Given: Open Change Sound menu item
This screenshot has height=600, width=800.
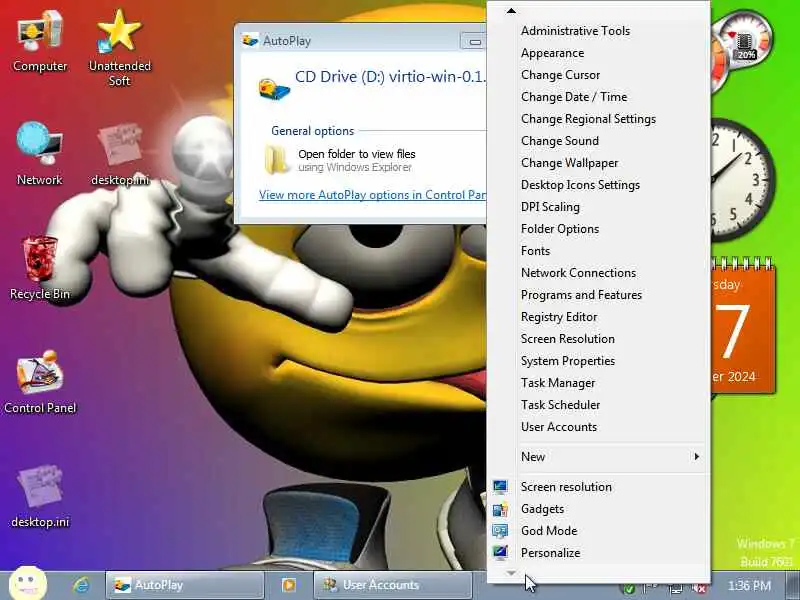Looking at the screenshot, I should [x=560, y=141].
